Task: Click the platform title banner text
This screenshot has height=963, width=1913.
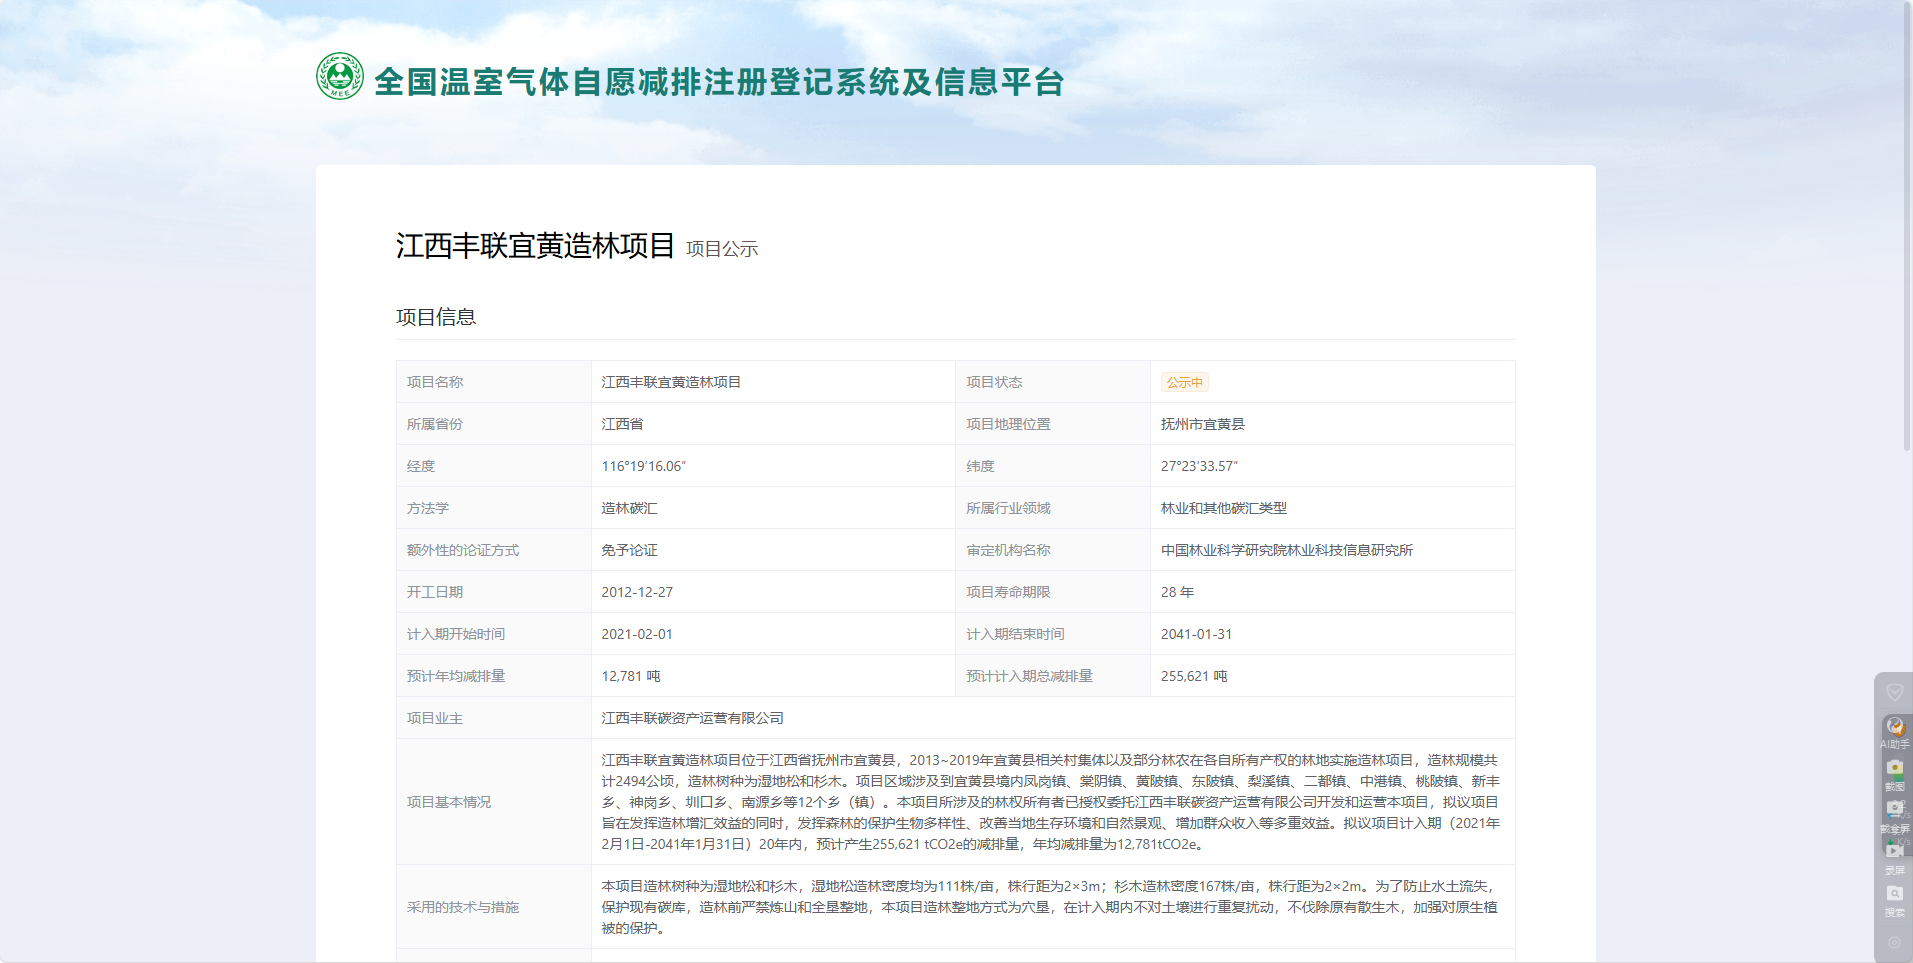Action: pyautogui.click(x=718, y=82)
